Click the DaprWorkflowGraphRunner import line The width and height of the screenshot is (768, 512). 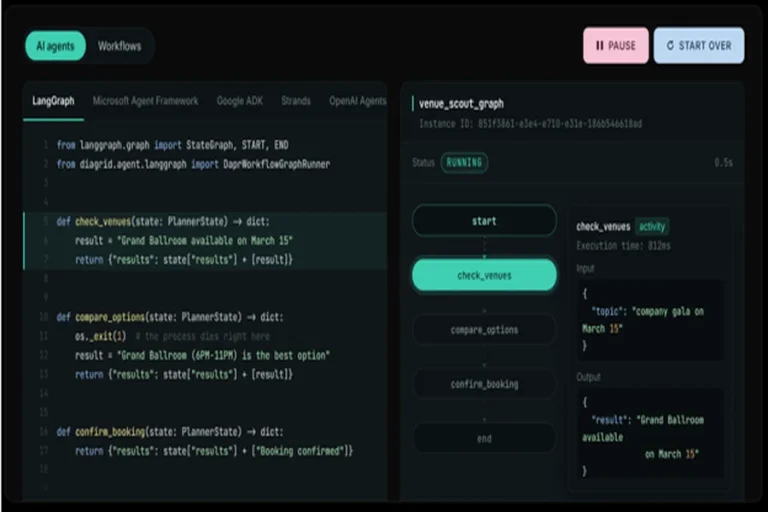click(x=193, y=164)
